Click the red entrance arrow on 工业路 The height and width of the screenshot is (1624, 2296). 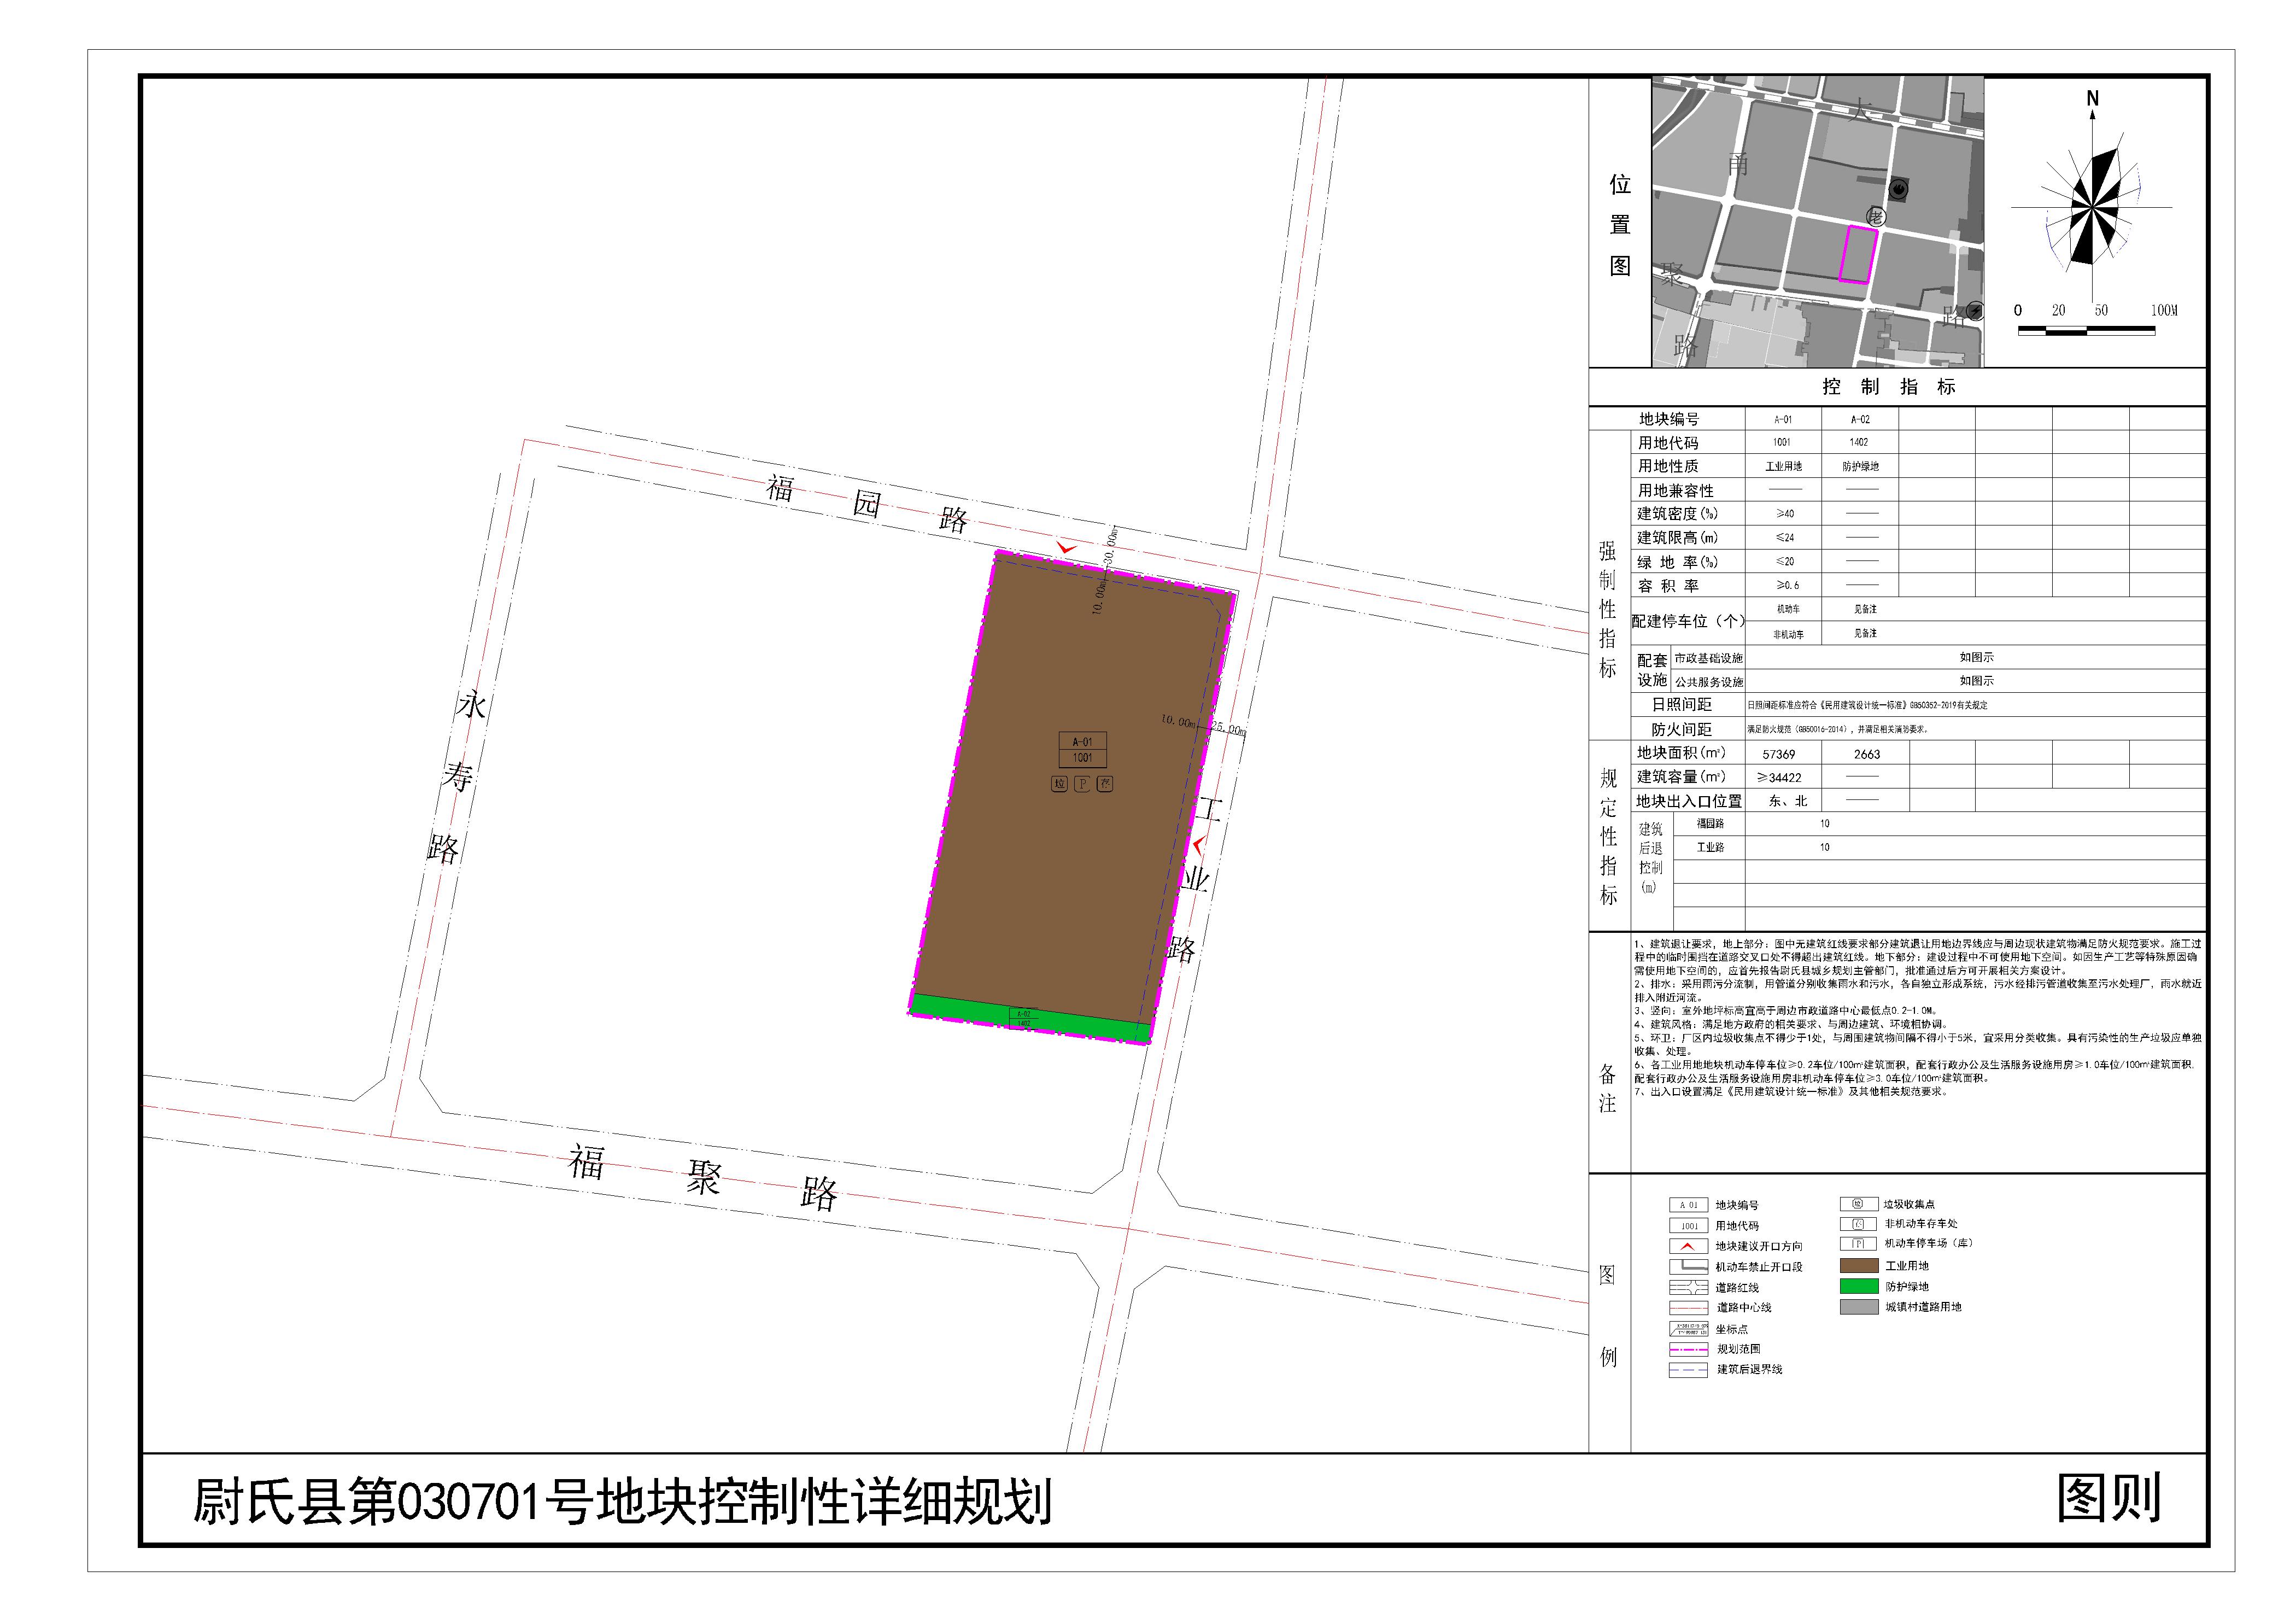click(x=1197, y=846)
